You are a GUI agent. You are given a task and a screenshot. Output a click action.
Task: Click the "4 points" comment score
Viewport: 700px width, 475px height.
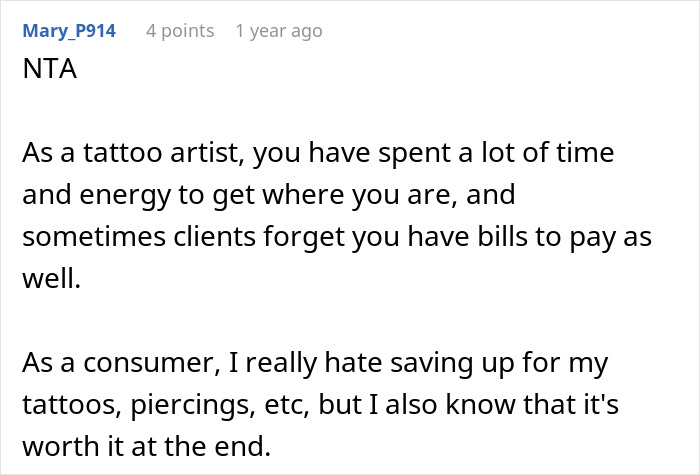coord(180,31)
